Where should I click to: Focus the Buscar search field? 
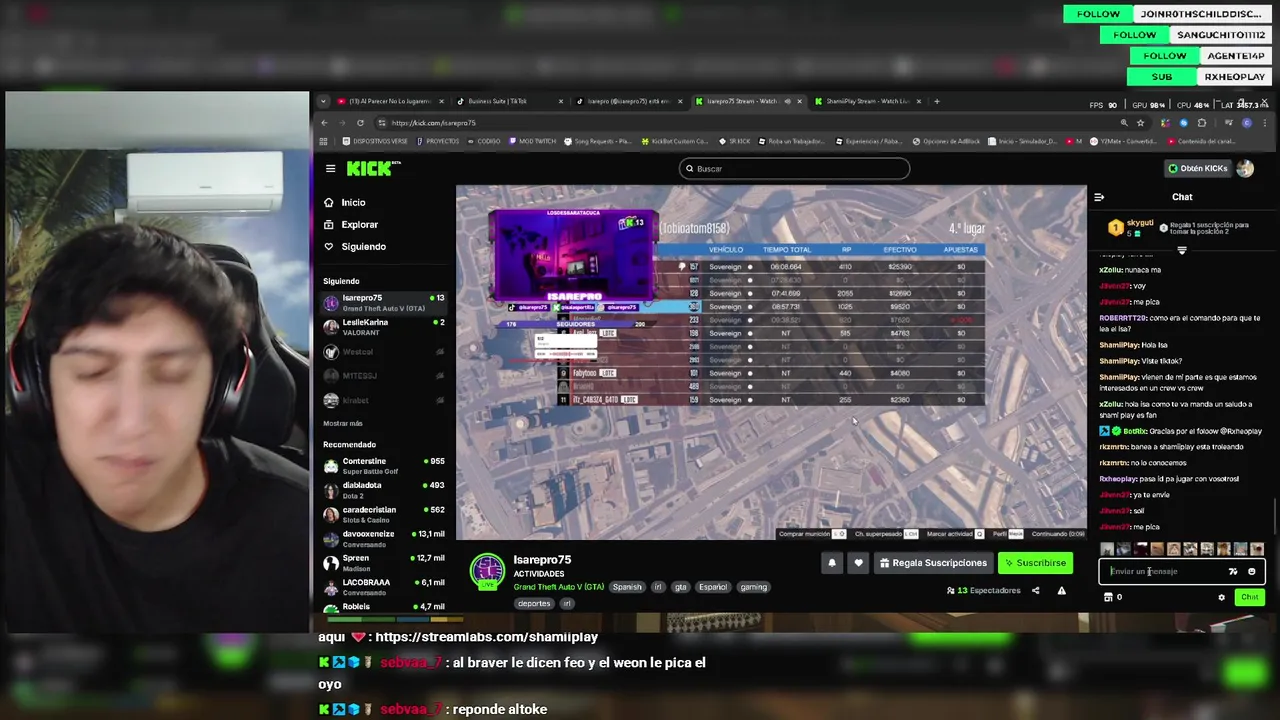coord(794,168)
